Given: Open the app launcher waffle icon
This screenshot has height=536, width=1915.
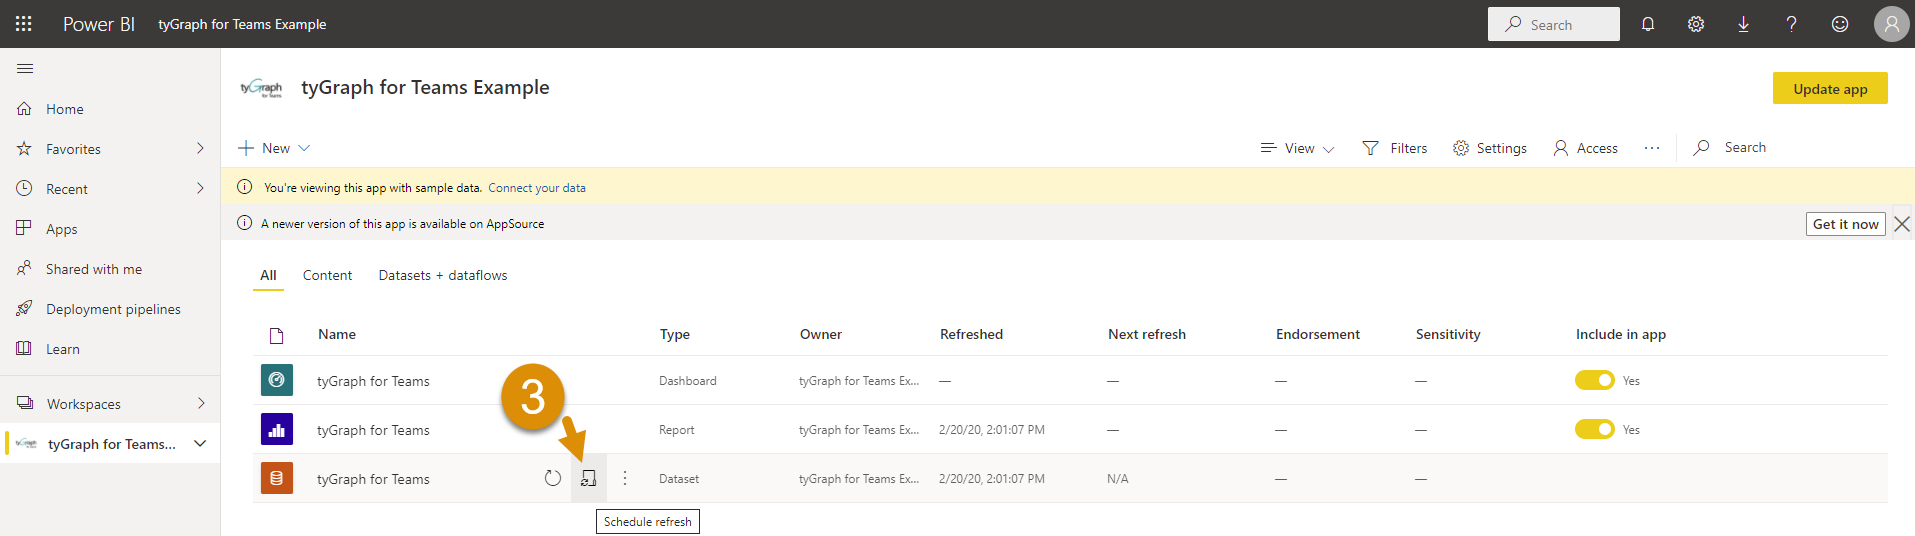Looking at the screenshot, I should click(x=24, y=24).
